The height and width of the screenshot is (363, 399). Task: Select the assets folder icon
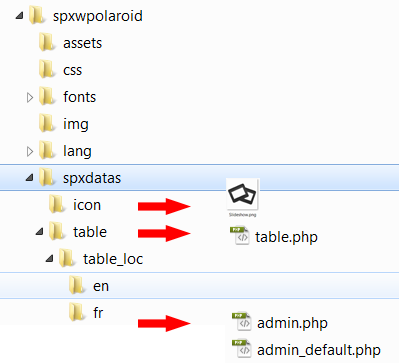pyautogui.click(x=46, y=42)
